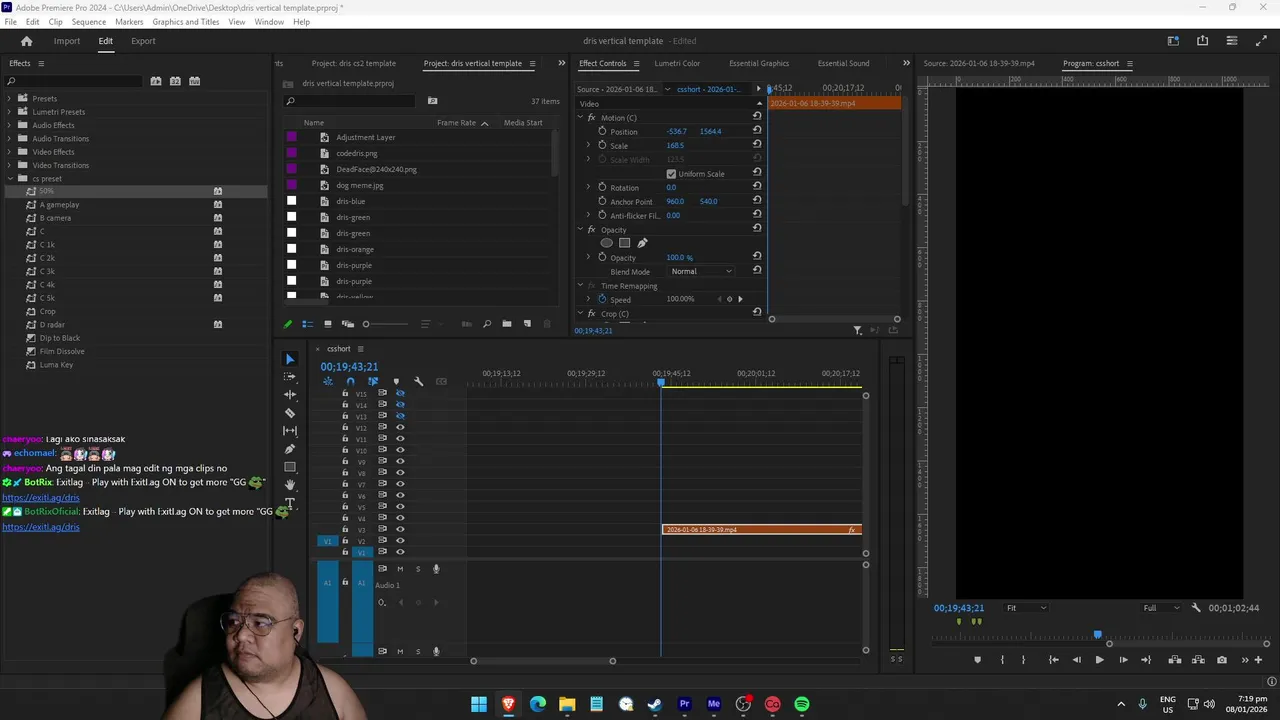The image size is (1280, 720).
Task: Expand the Presets folder in Effects
Action: point(9,98)
